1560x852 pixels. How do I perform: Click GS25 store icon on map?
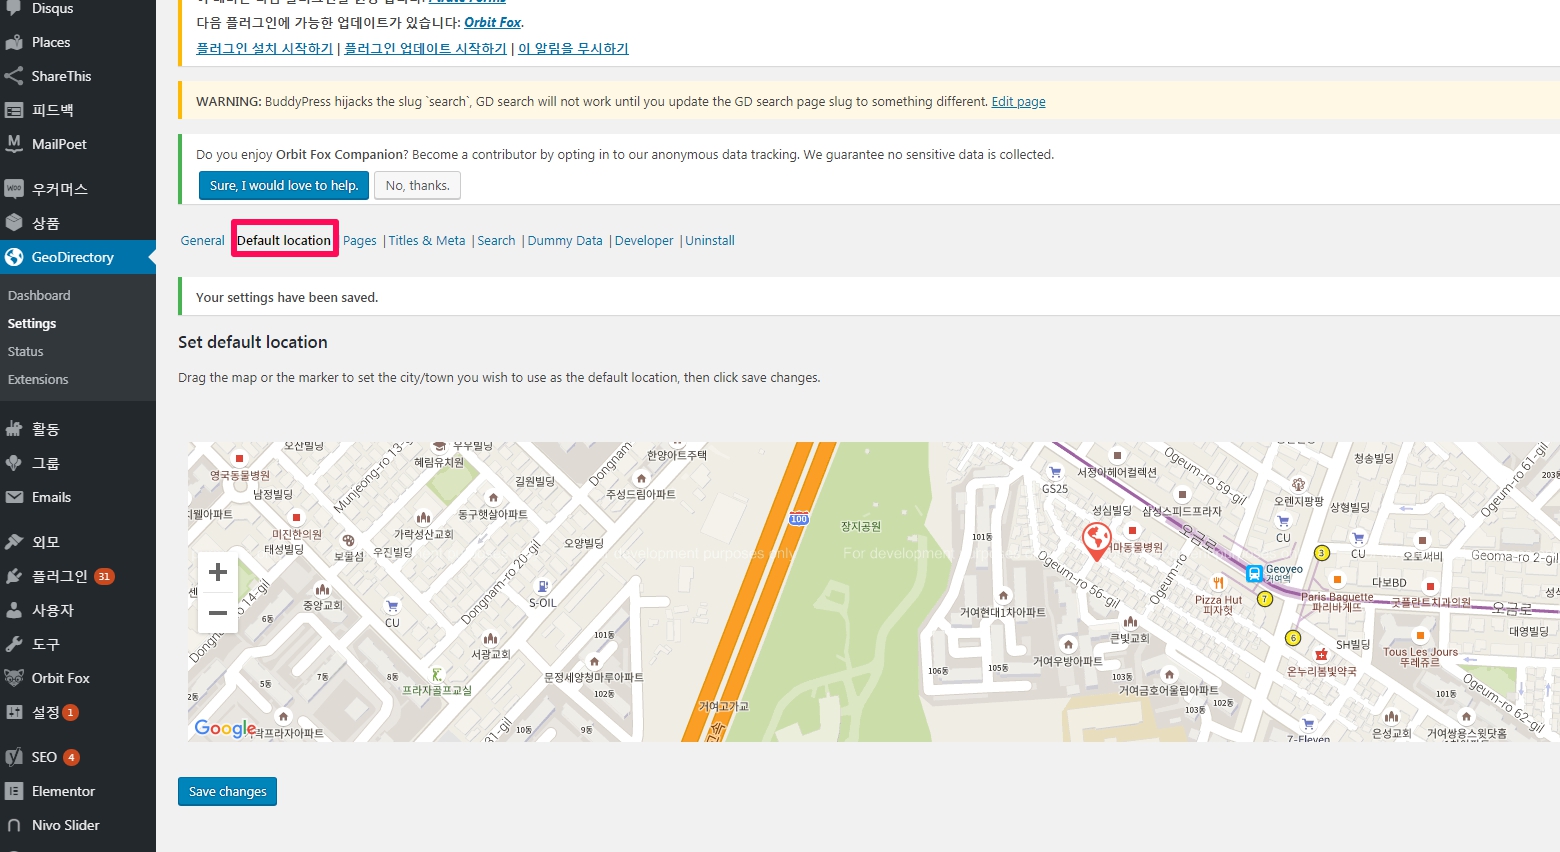[1055, 472]
